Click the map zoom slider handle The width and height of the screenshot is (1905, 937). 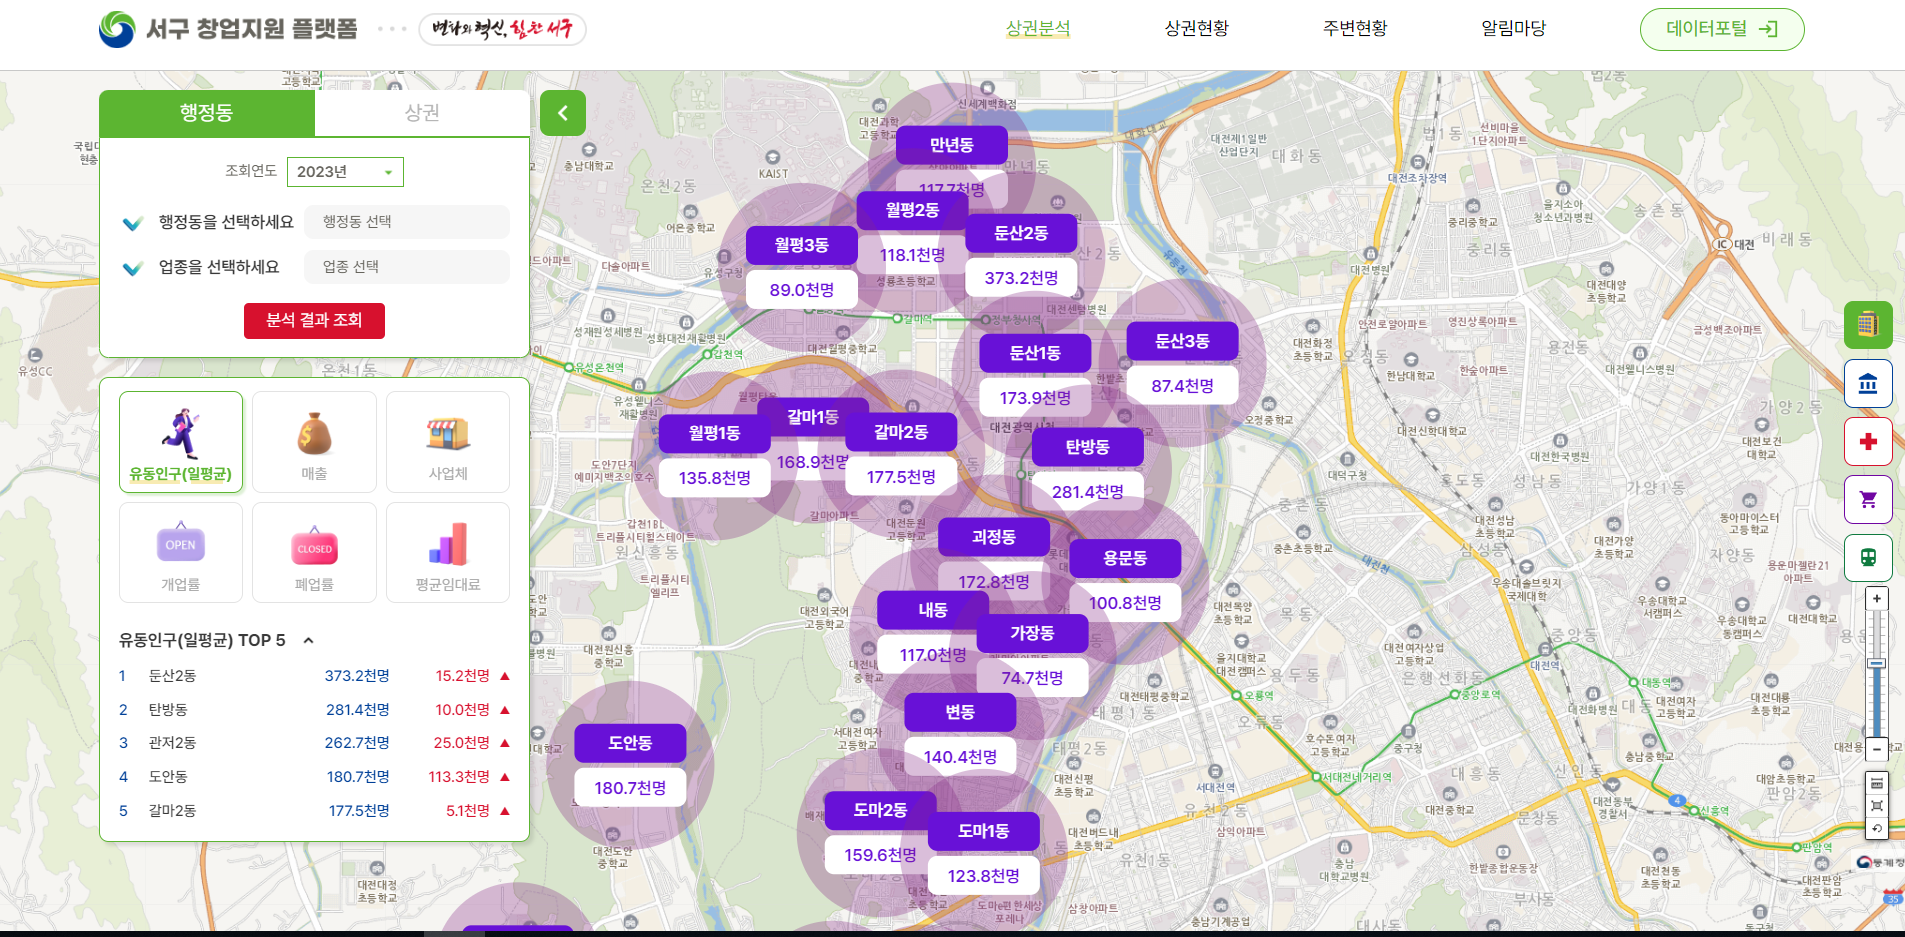coord(1877,663)
